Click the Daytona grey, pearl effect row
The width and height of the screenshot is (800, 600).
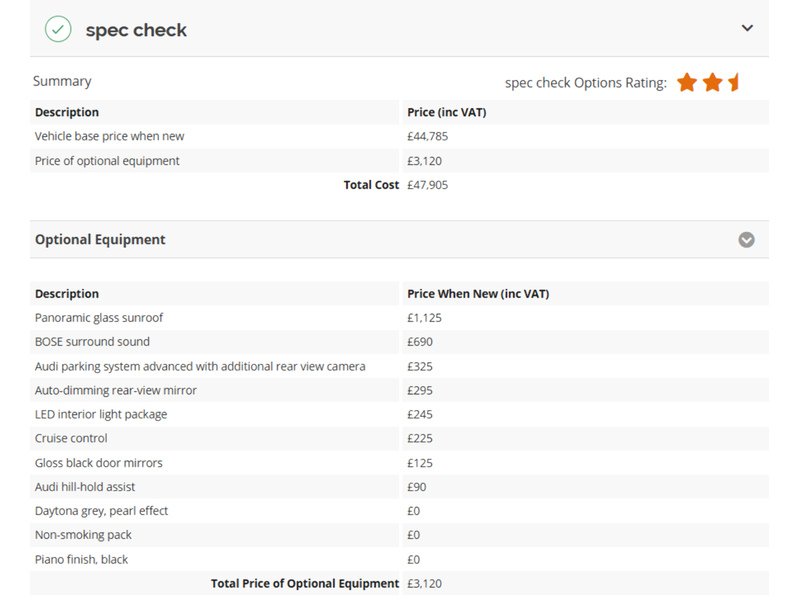tap(101, 511)
